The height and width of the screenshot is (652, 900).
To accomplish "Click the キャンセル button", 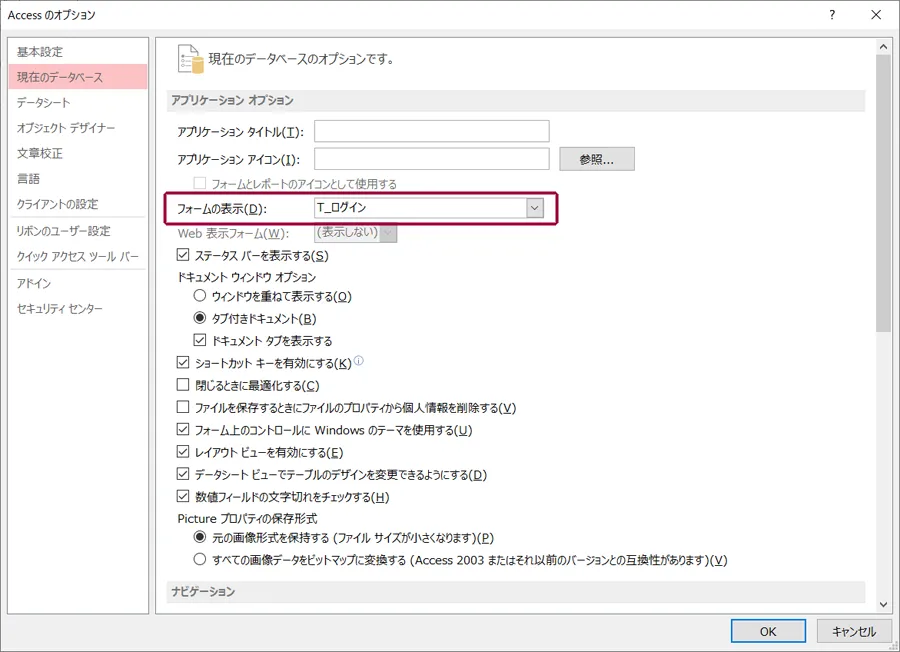I will (x=853, y=631).
